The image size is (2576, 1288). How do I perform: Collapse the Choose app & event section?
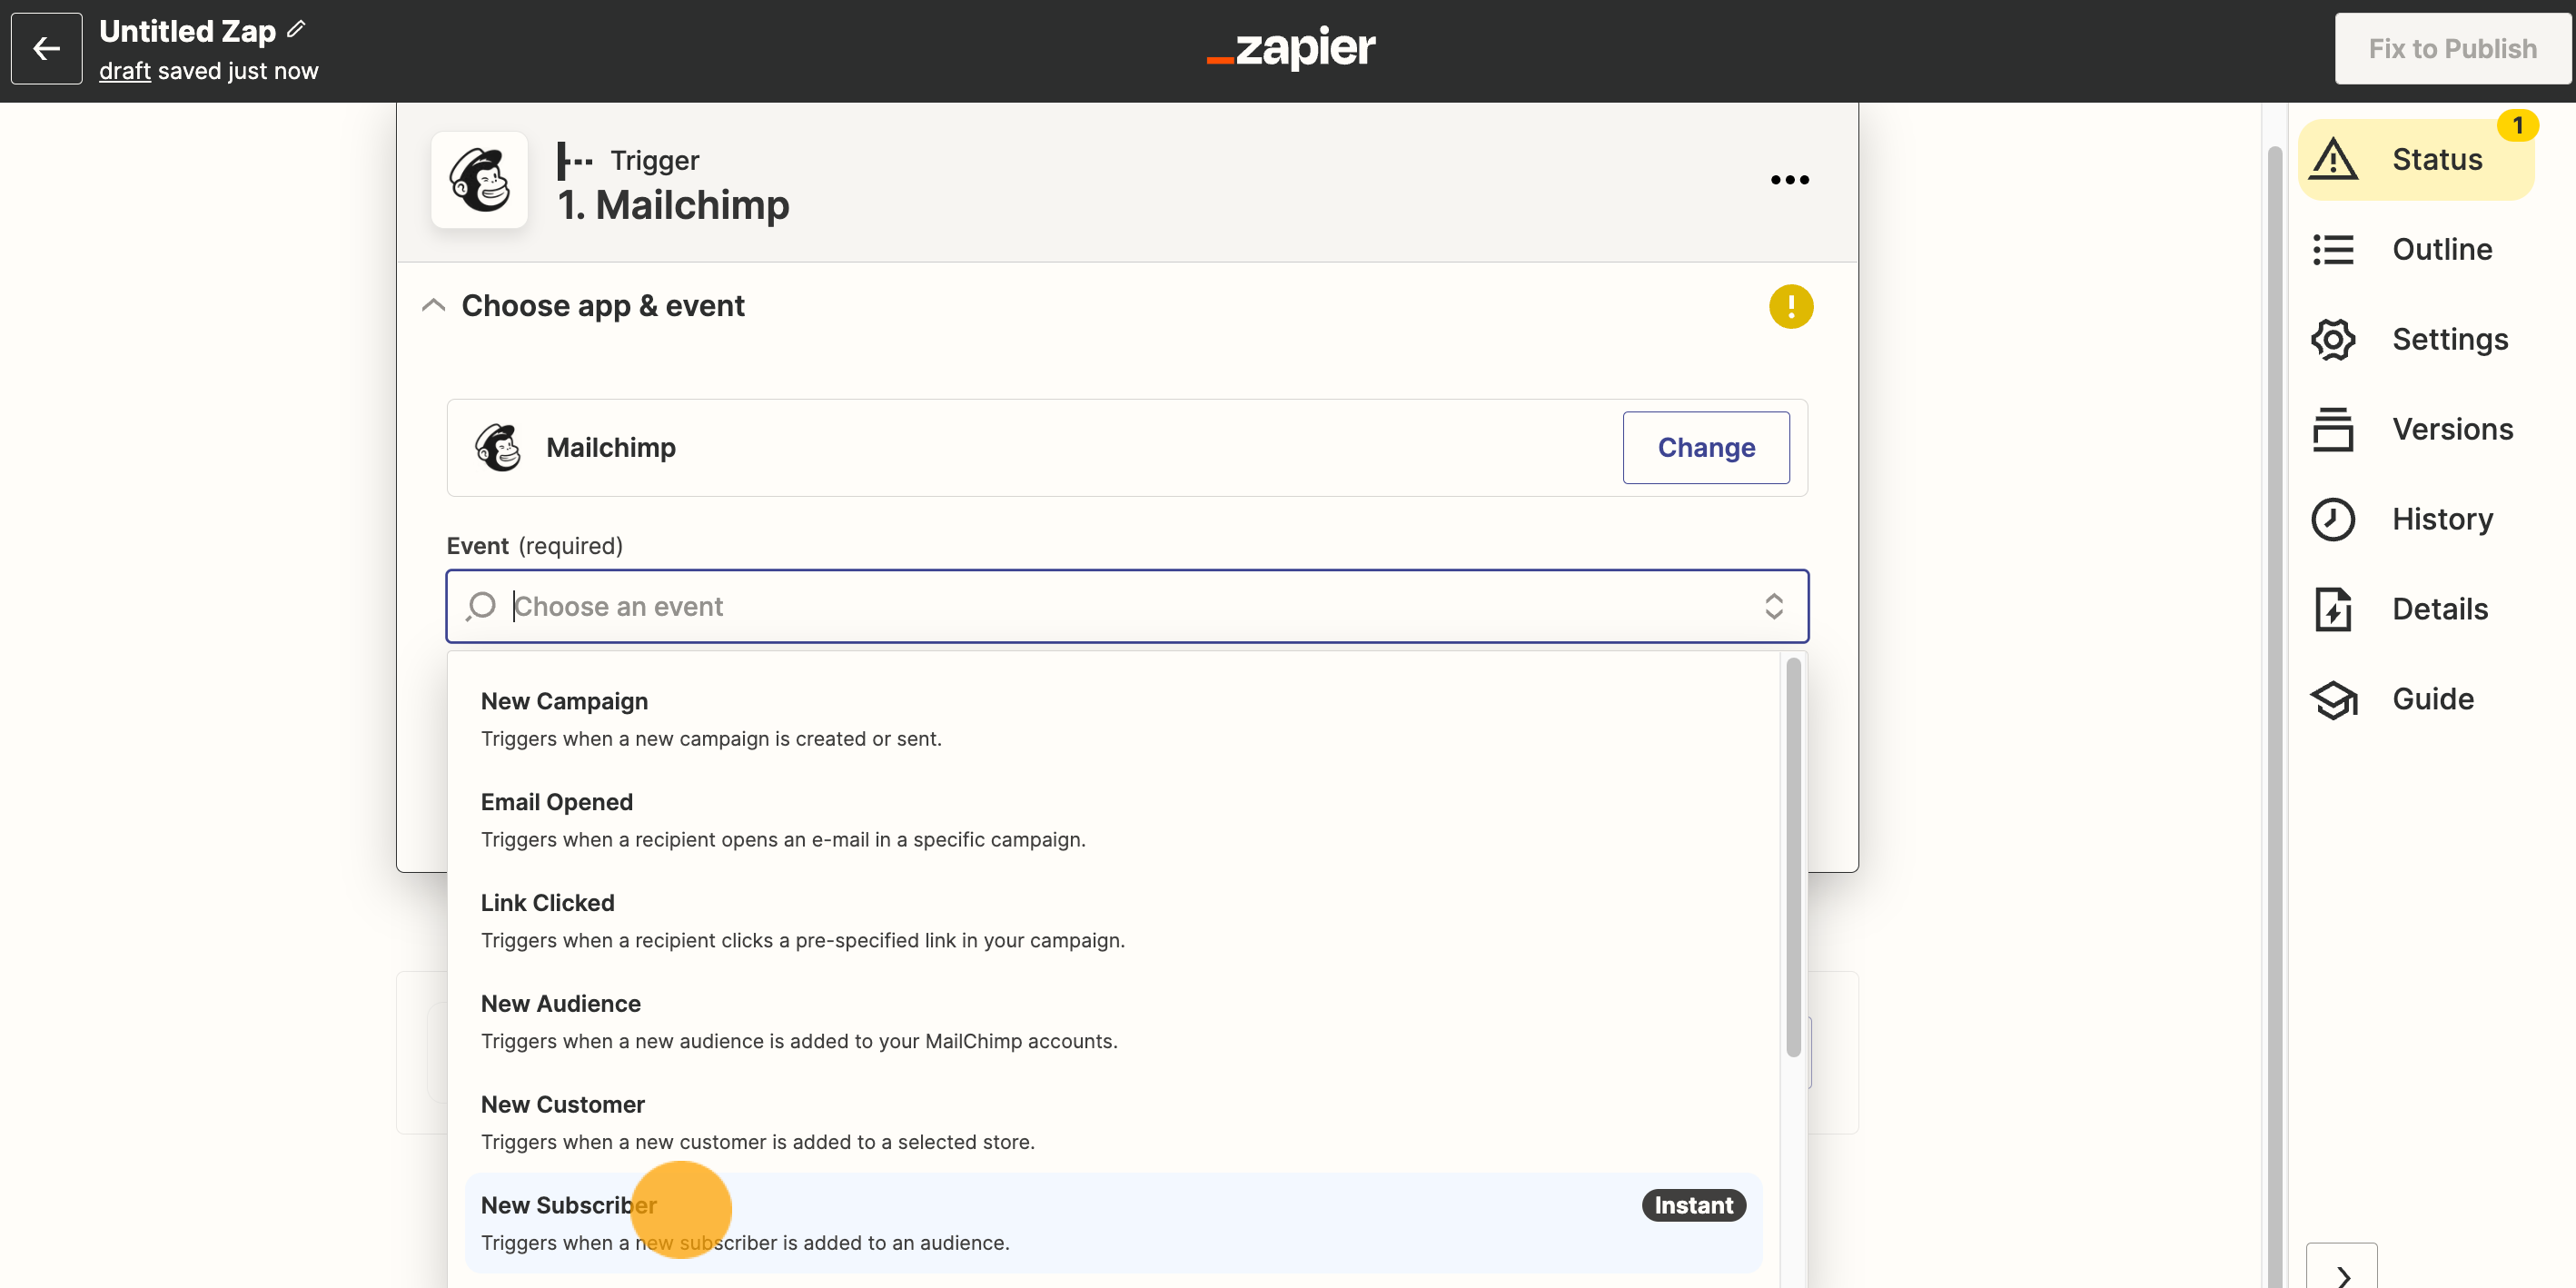(433, 305)
